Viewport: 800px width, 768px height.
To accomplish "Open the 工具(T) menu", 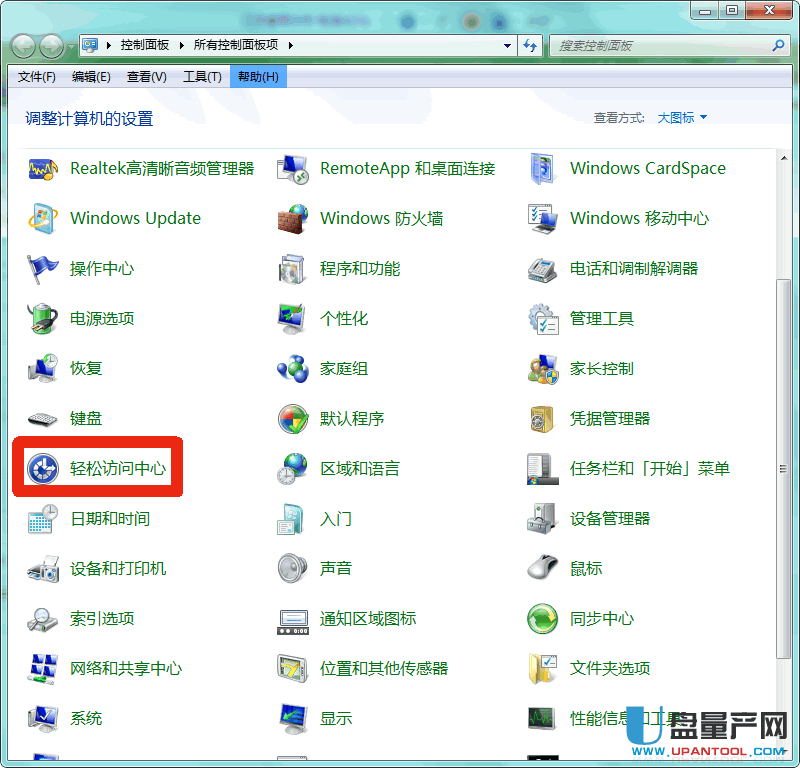I will point(202,77).
